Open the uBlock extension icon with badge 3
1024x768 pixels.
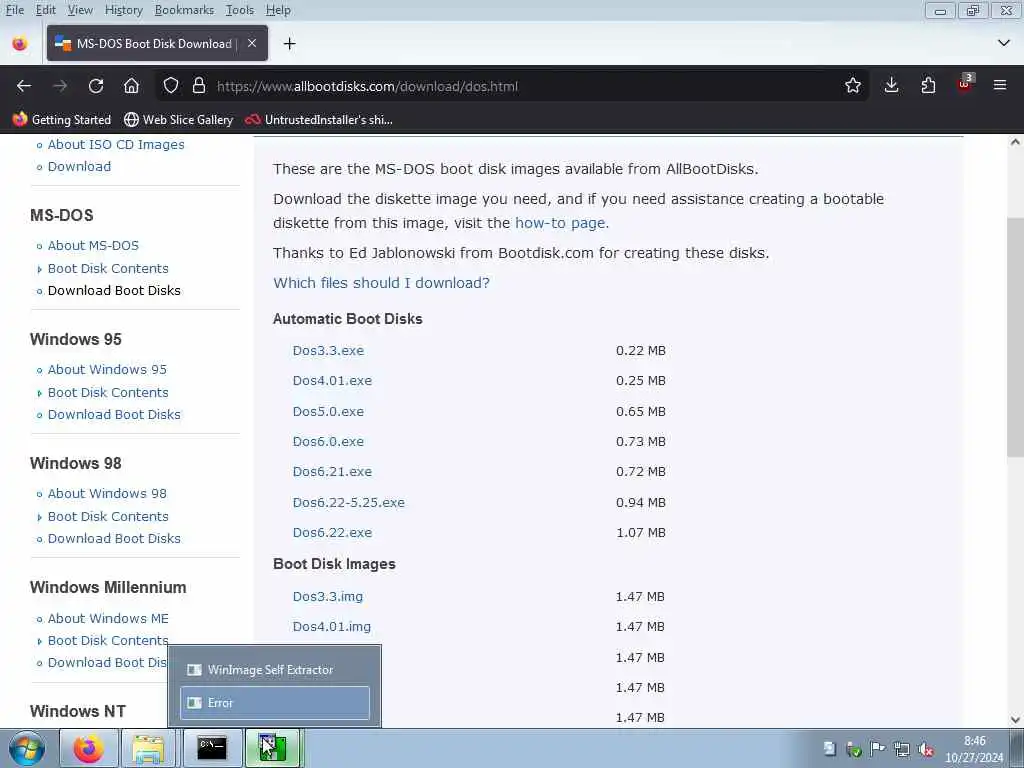(x=965, y=84)
